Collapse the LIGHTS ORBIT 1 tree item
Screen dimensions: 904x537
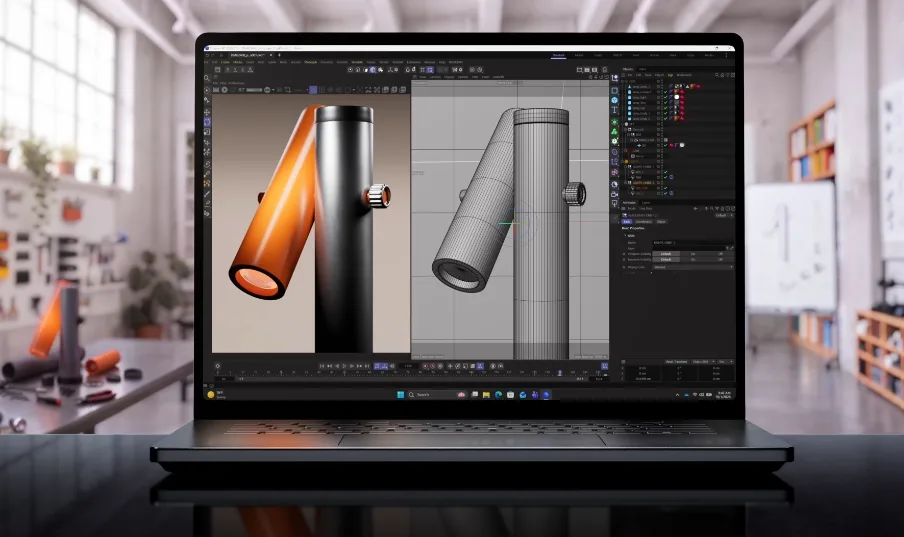[626, 167]
